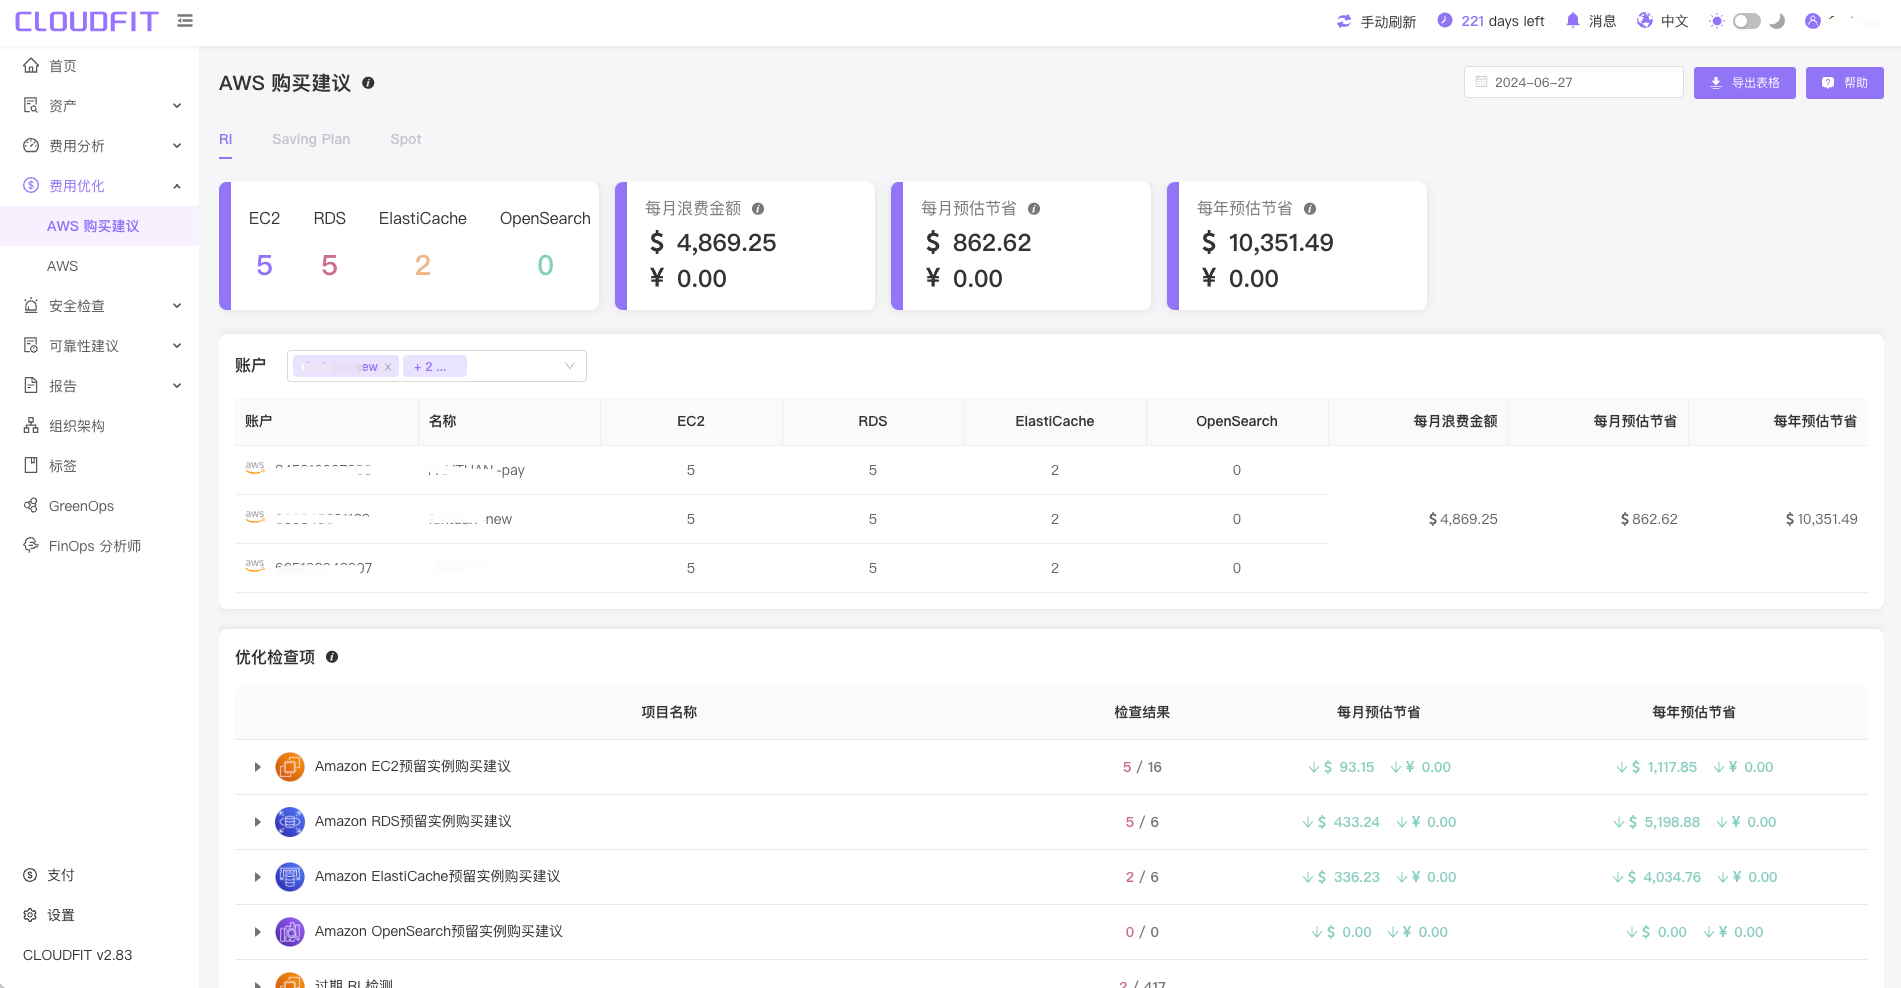Click the Amazon OpenSearch service icon
1901x988 pixels.
coord(290,932)
